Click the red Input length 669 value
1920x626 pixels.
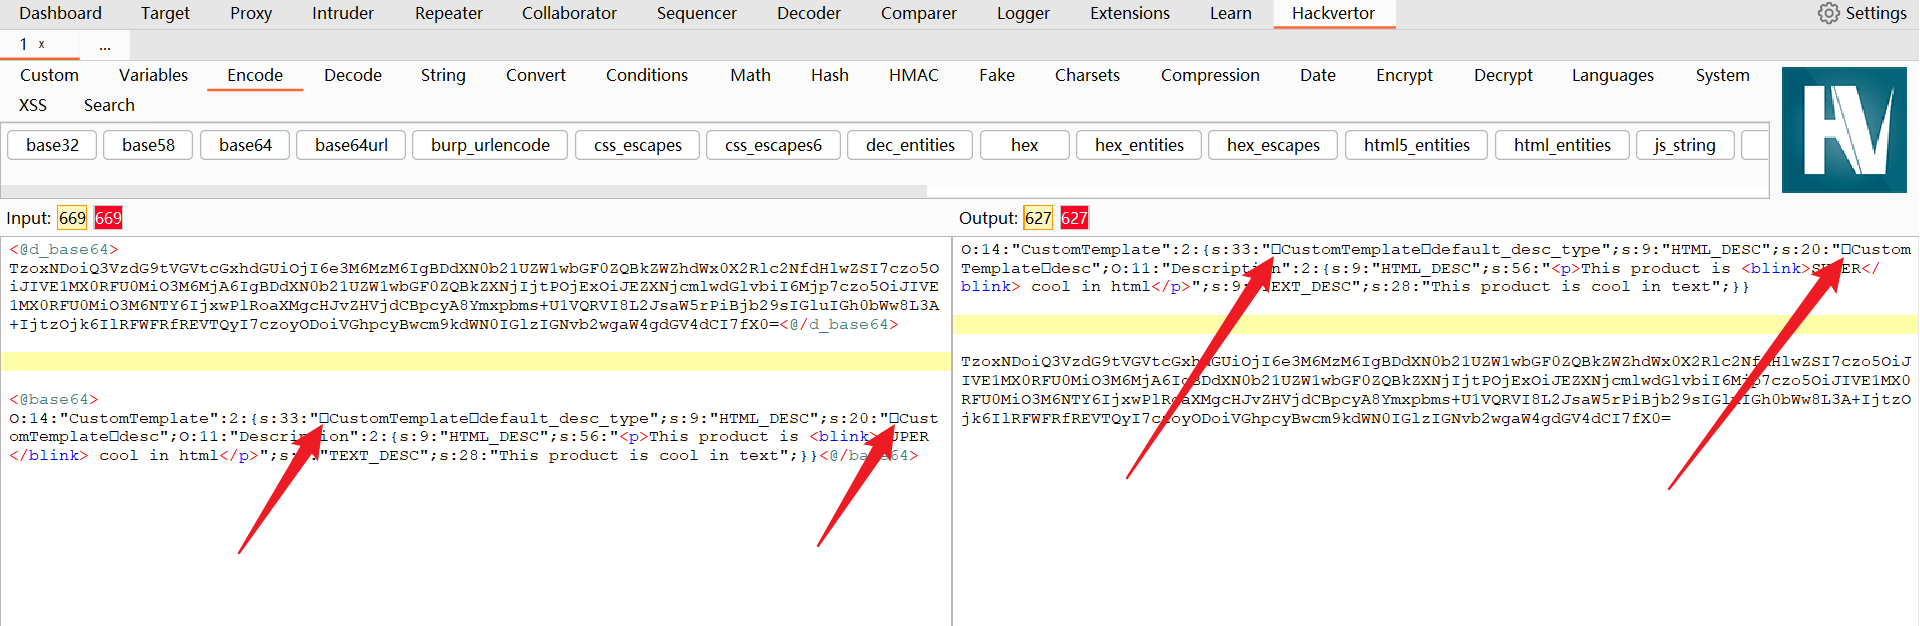click(108, 218)
